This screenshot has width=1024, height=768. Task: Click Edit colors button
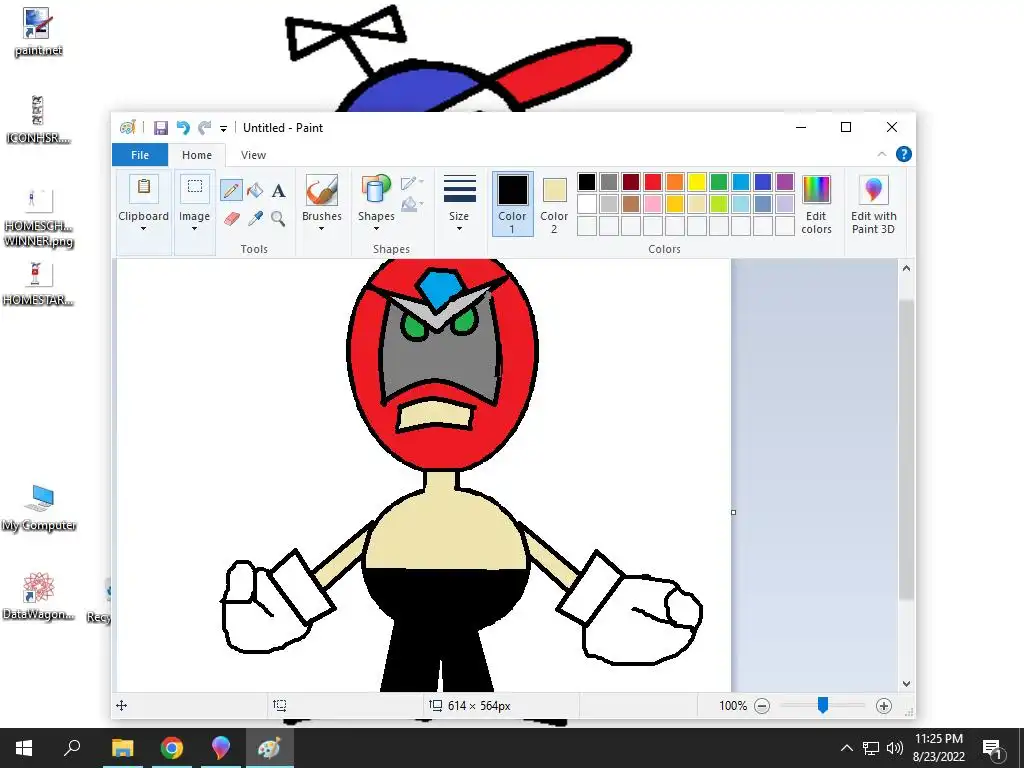pos(816,204)
